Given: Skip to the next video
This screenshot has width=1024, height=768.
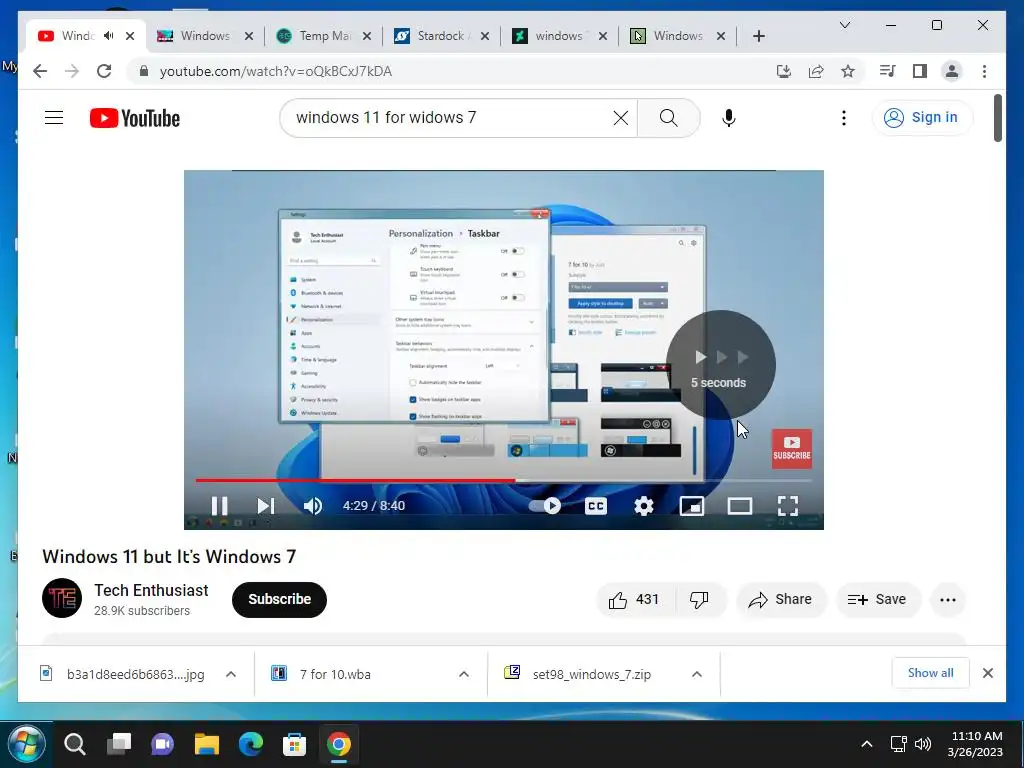Looking at the screenshot, I should (x=266, y=505).
